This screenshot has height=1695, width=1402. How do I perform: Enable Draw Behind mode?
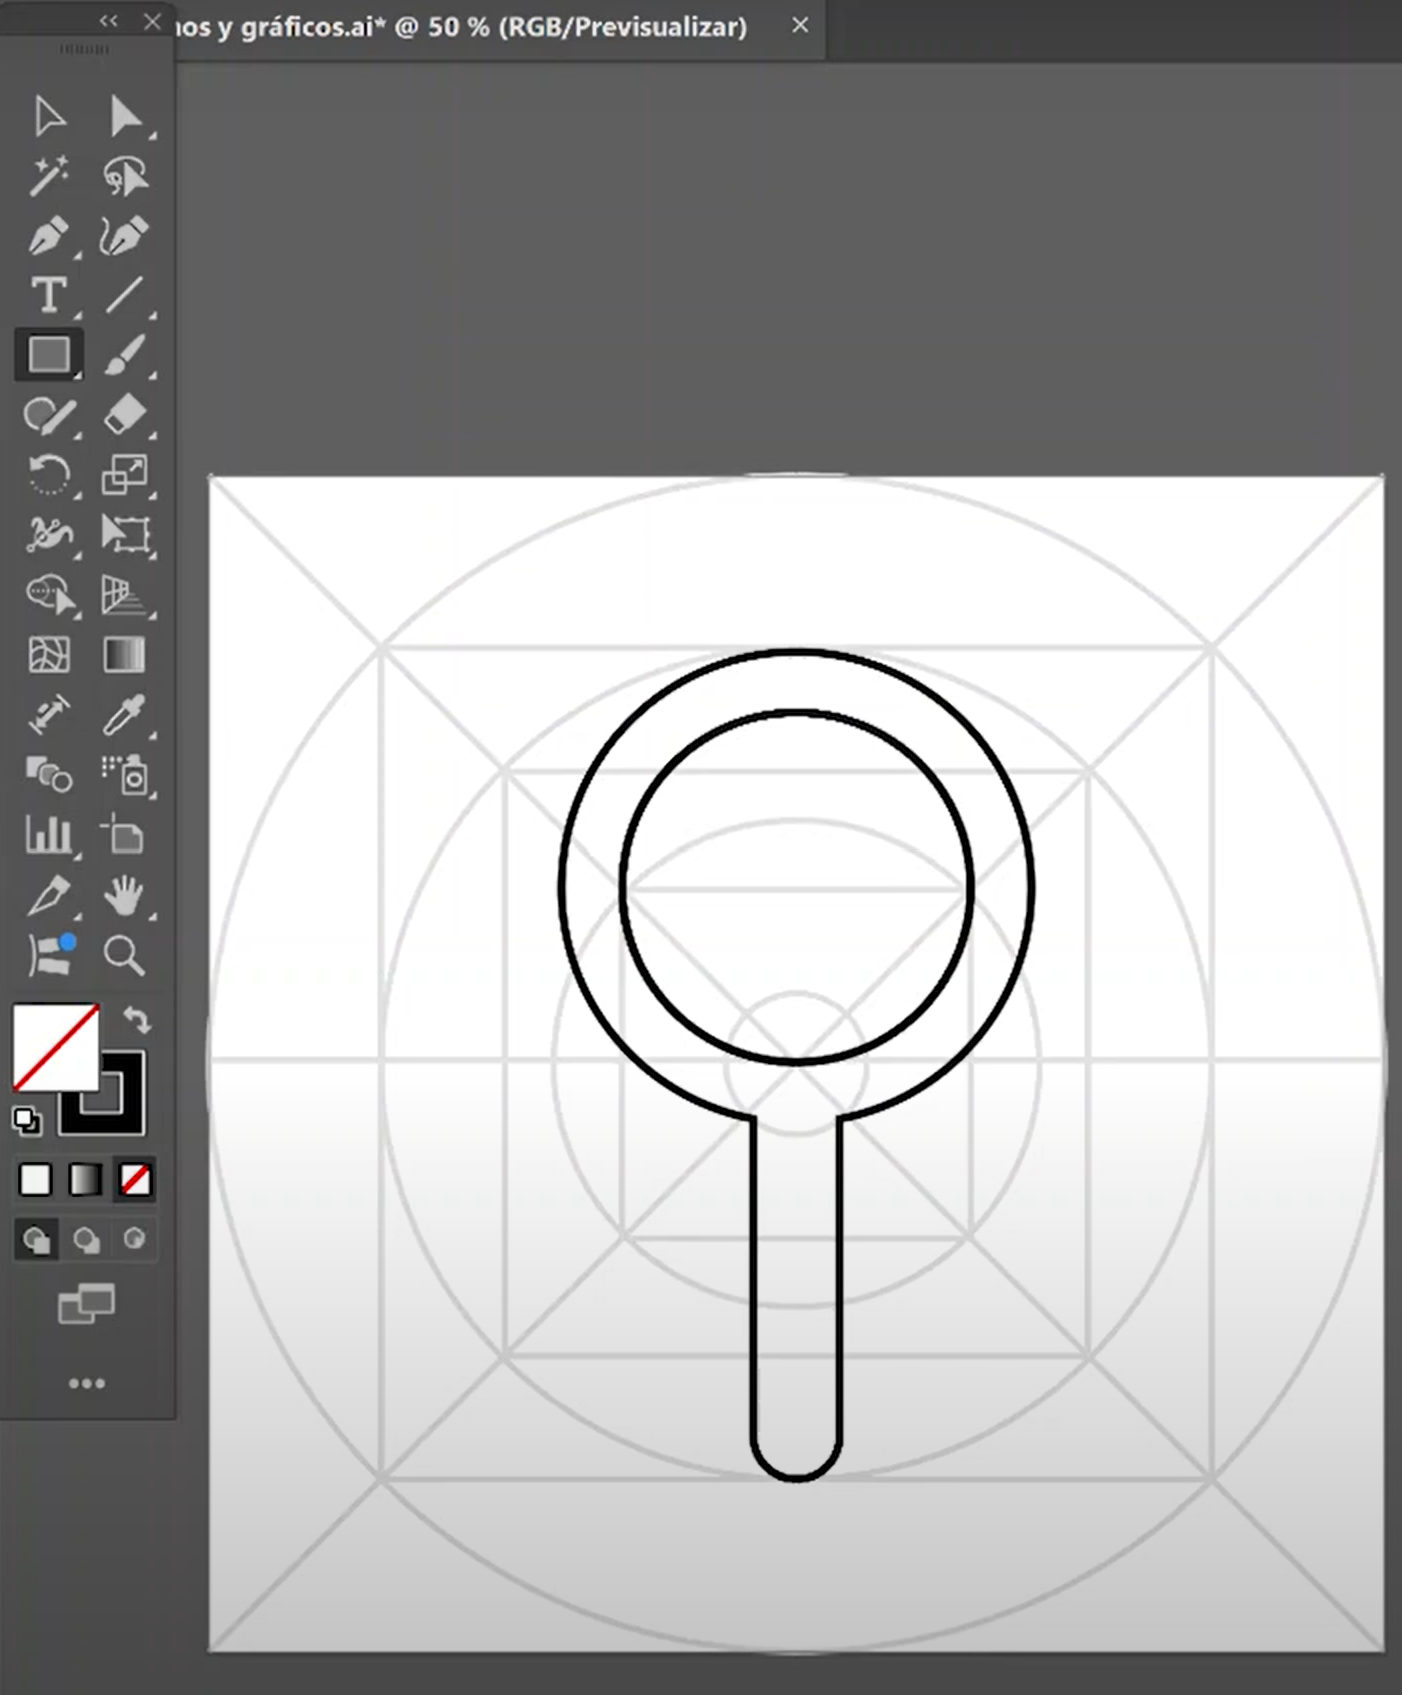[86, 1240]
